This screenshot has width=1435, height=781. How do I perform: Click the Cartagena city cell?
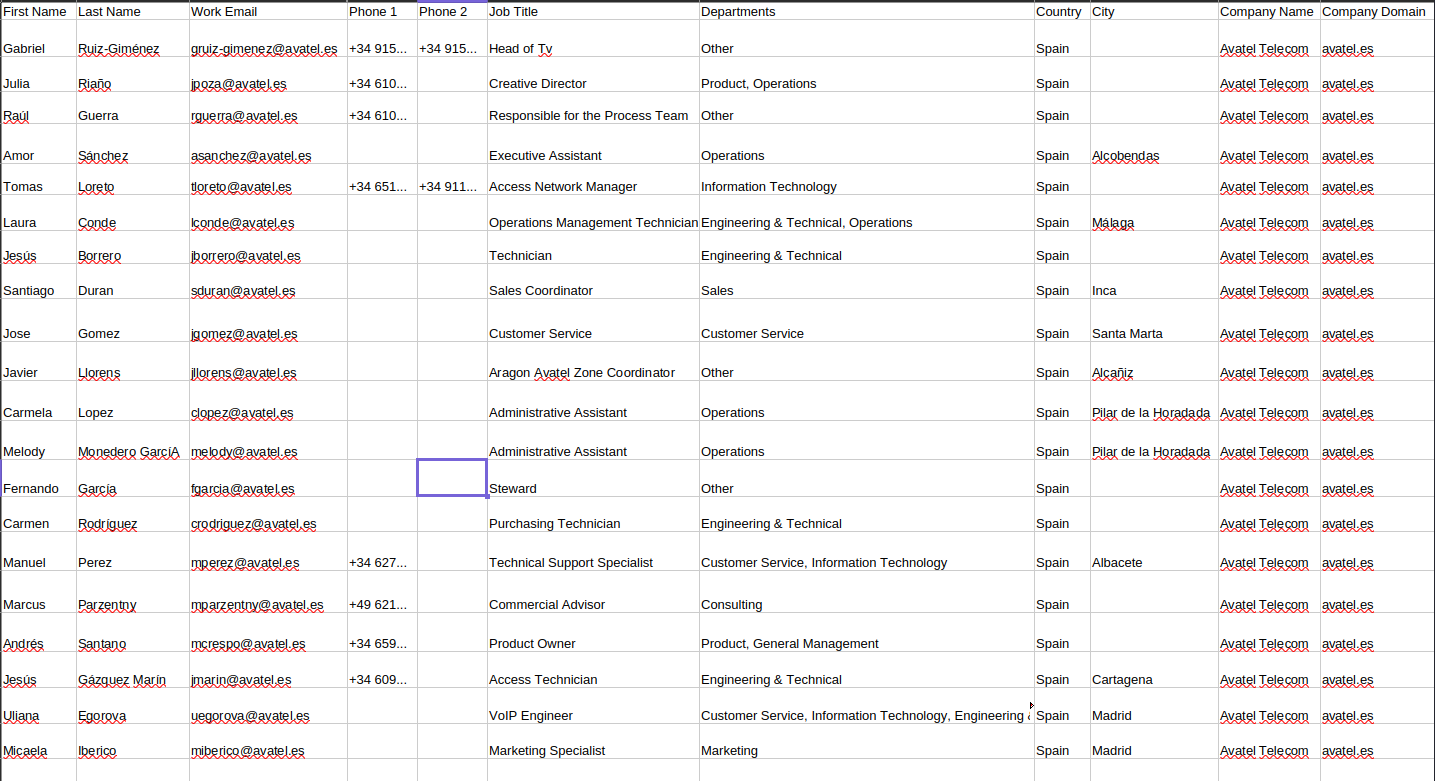(x=1154, y=670)
